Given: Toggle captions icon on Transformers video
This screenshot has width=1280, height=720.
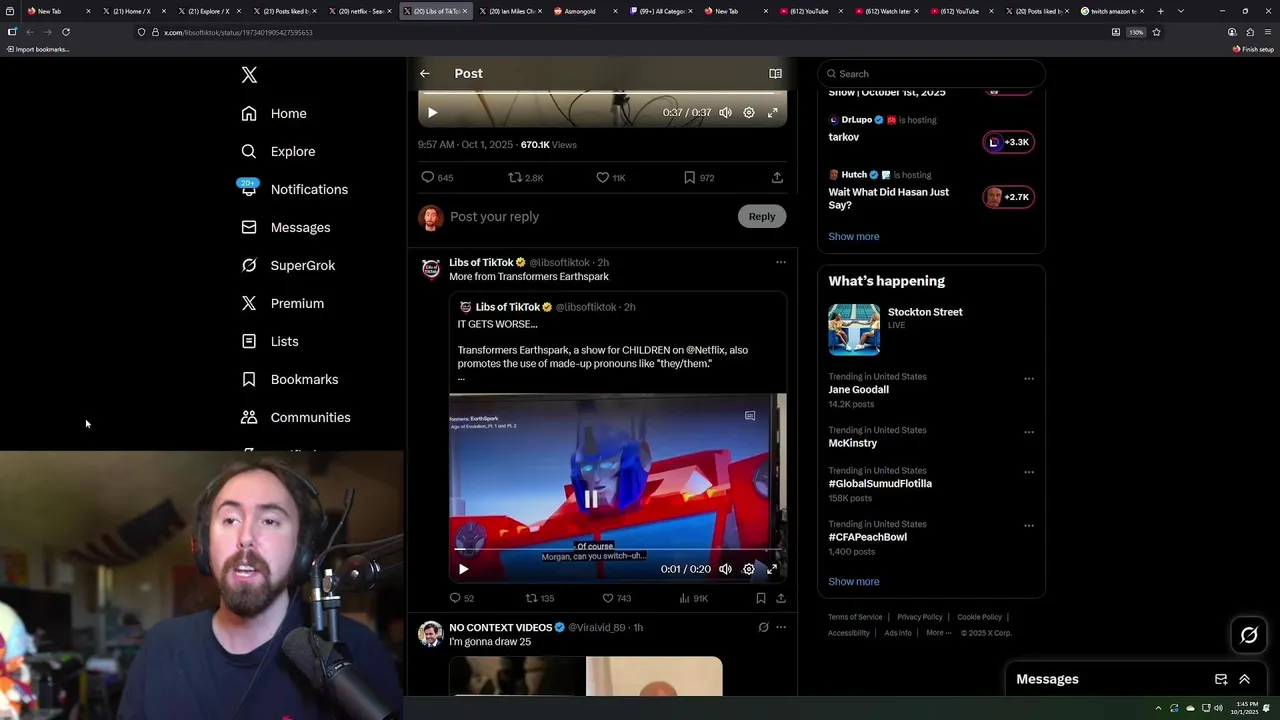Looking at the screenshot, I should [x=750, y=416].
